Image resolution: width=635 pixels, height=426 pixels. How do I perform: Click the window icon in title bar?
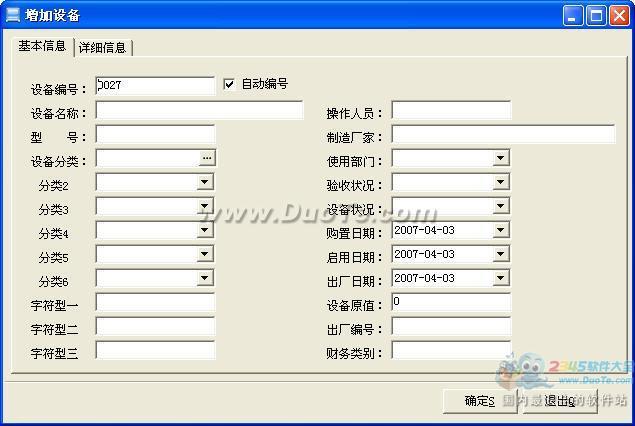click(x=13, y=15)
